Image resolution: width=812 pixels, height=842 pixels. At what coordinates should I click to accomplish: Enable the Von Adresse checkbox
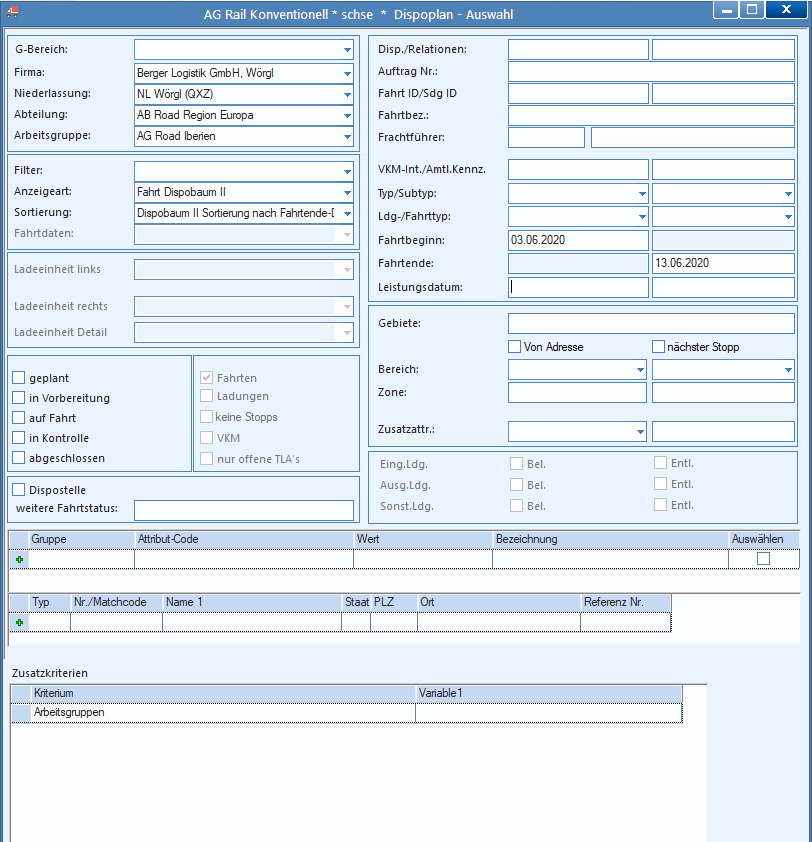pyautogui.click(x=514, y=346)
